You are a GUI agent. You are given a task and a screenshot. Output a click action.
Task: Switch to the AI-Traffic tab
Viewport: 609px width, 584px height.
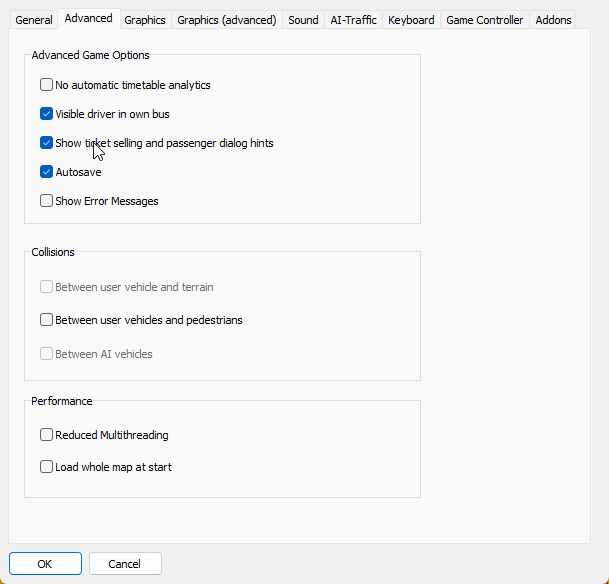coord(353,20)
